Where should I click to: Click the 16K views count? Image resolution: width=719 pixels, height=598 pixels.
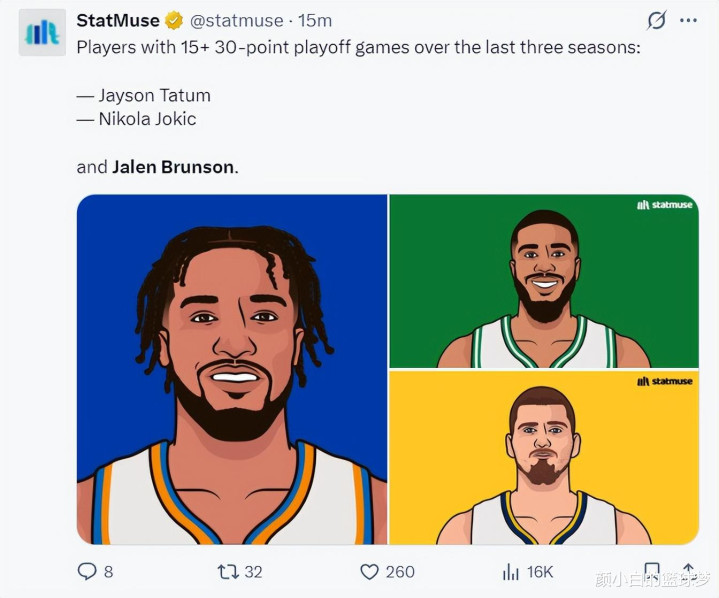pyautogui.click(x=540, y=571)
